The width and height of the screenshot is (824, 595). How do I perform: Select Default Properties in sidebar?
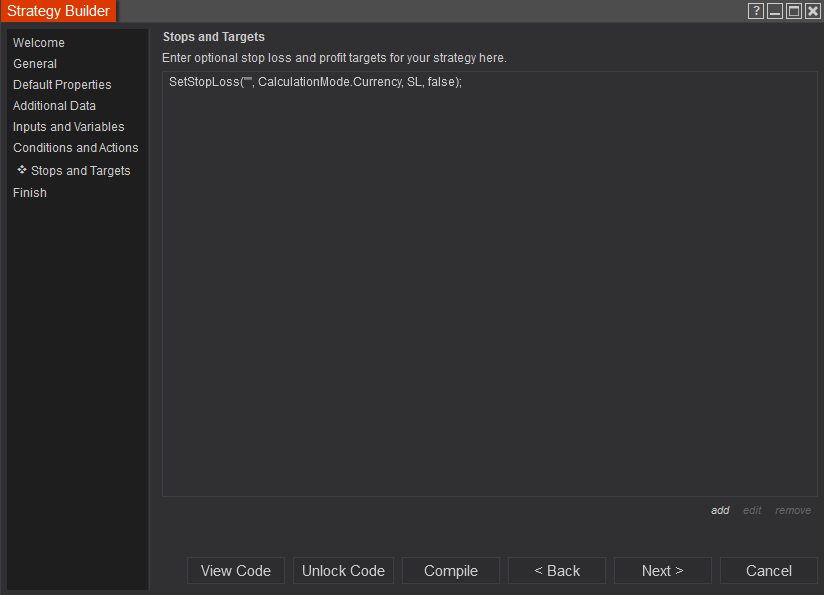[x=62, y=85]
